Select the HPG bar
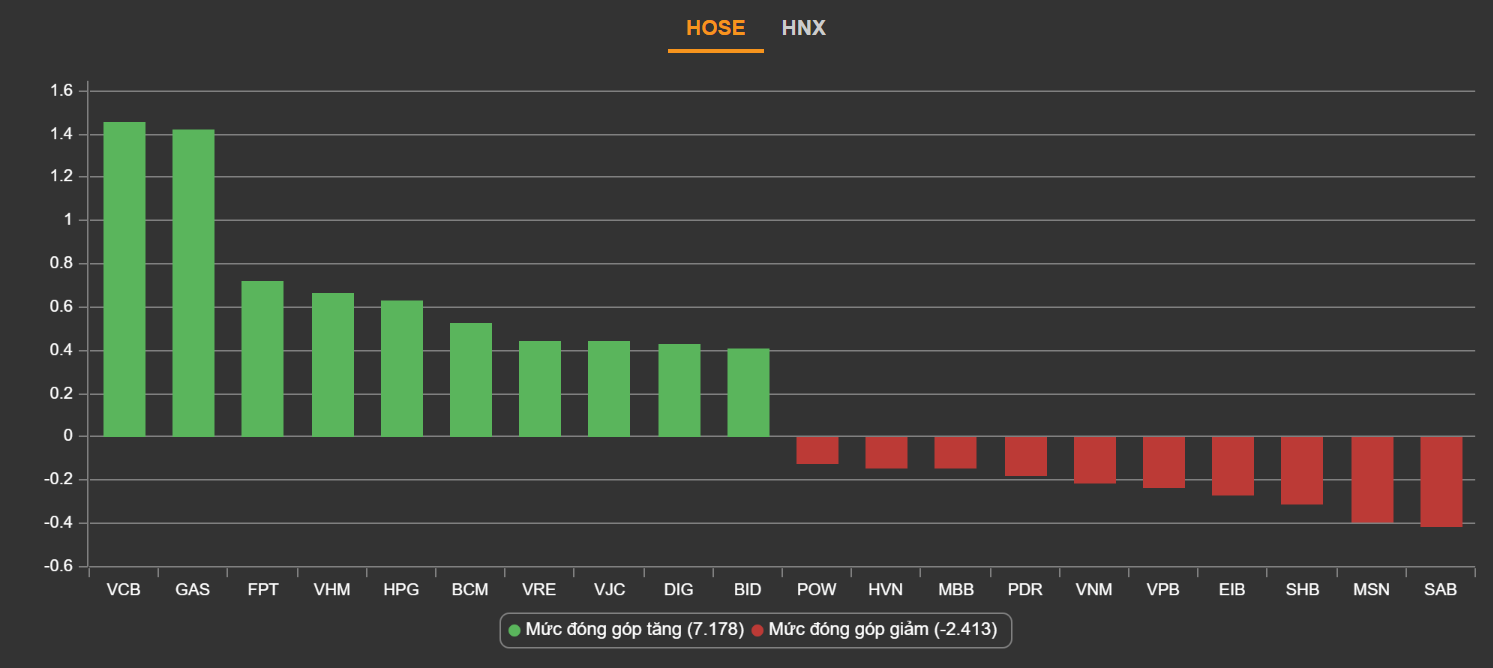Screen dimensions: 1493x668 click(402, 369)
